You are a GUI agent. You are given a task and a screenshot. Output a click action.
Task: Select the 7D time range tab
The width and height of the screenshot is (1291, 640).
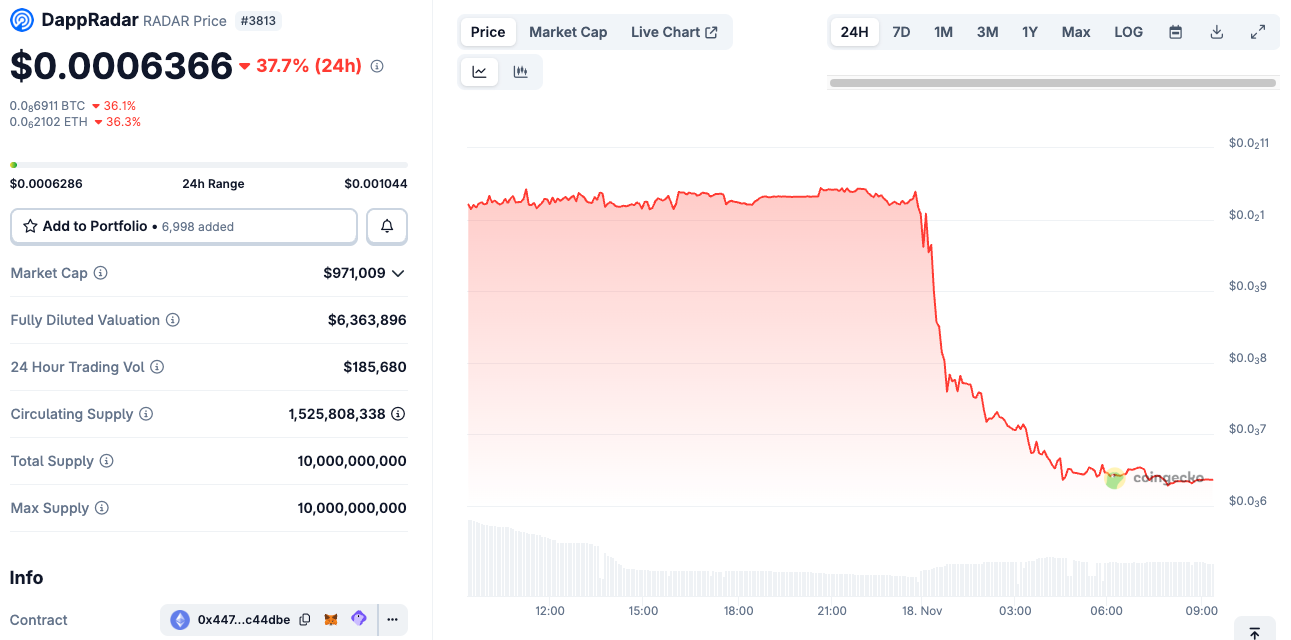click(x=900, y=31)
